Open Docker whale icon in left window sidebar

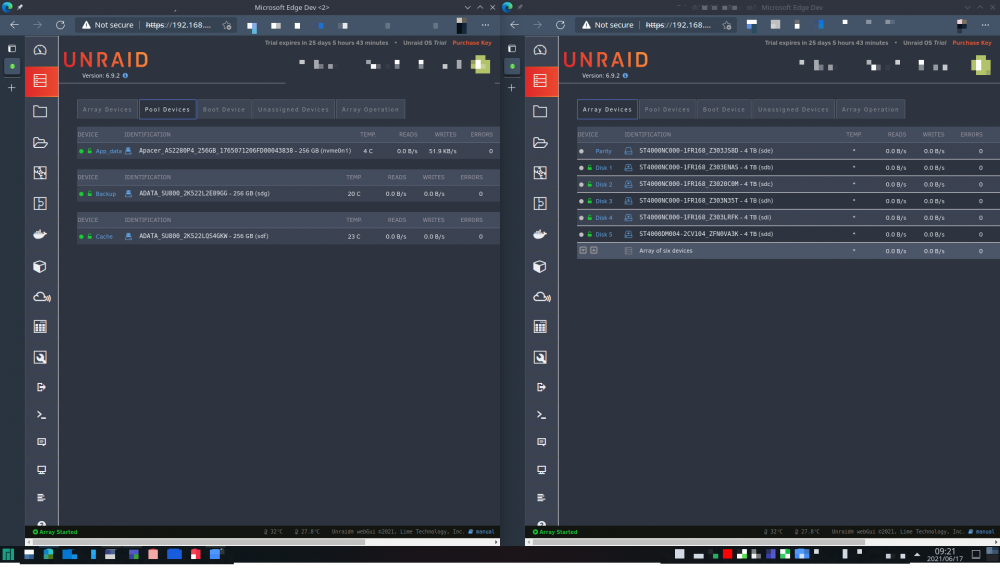click(x=40, y=234)
